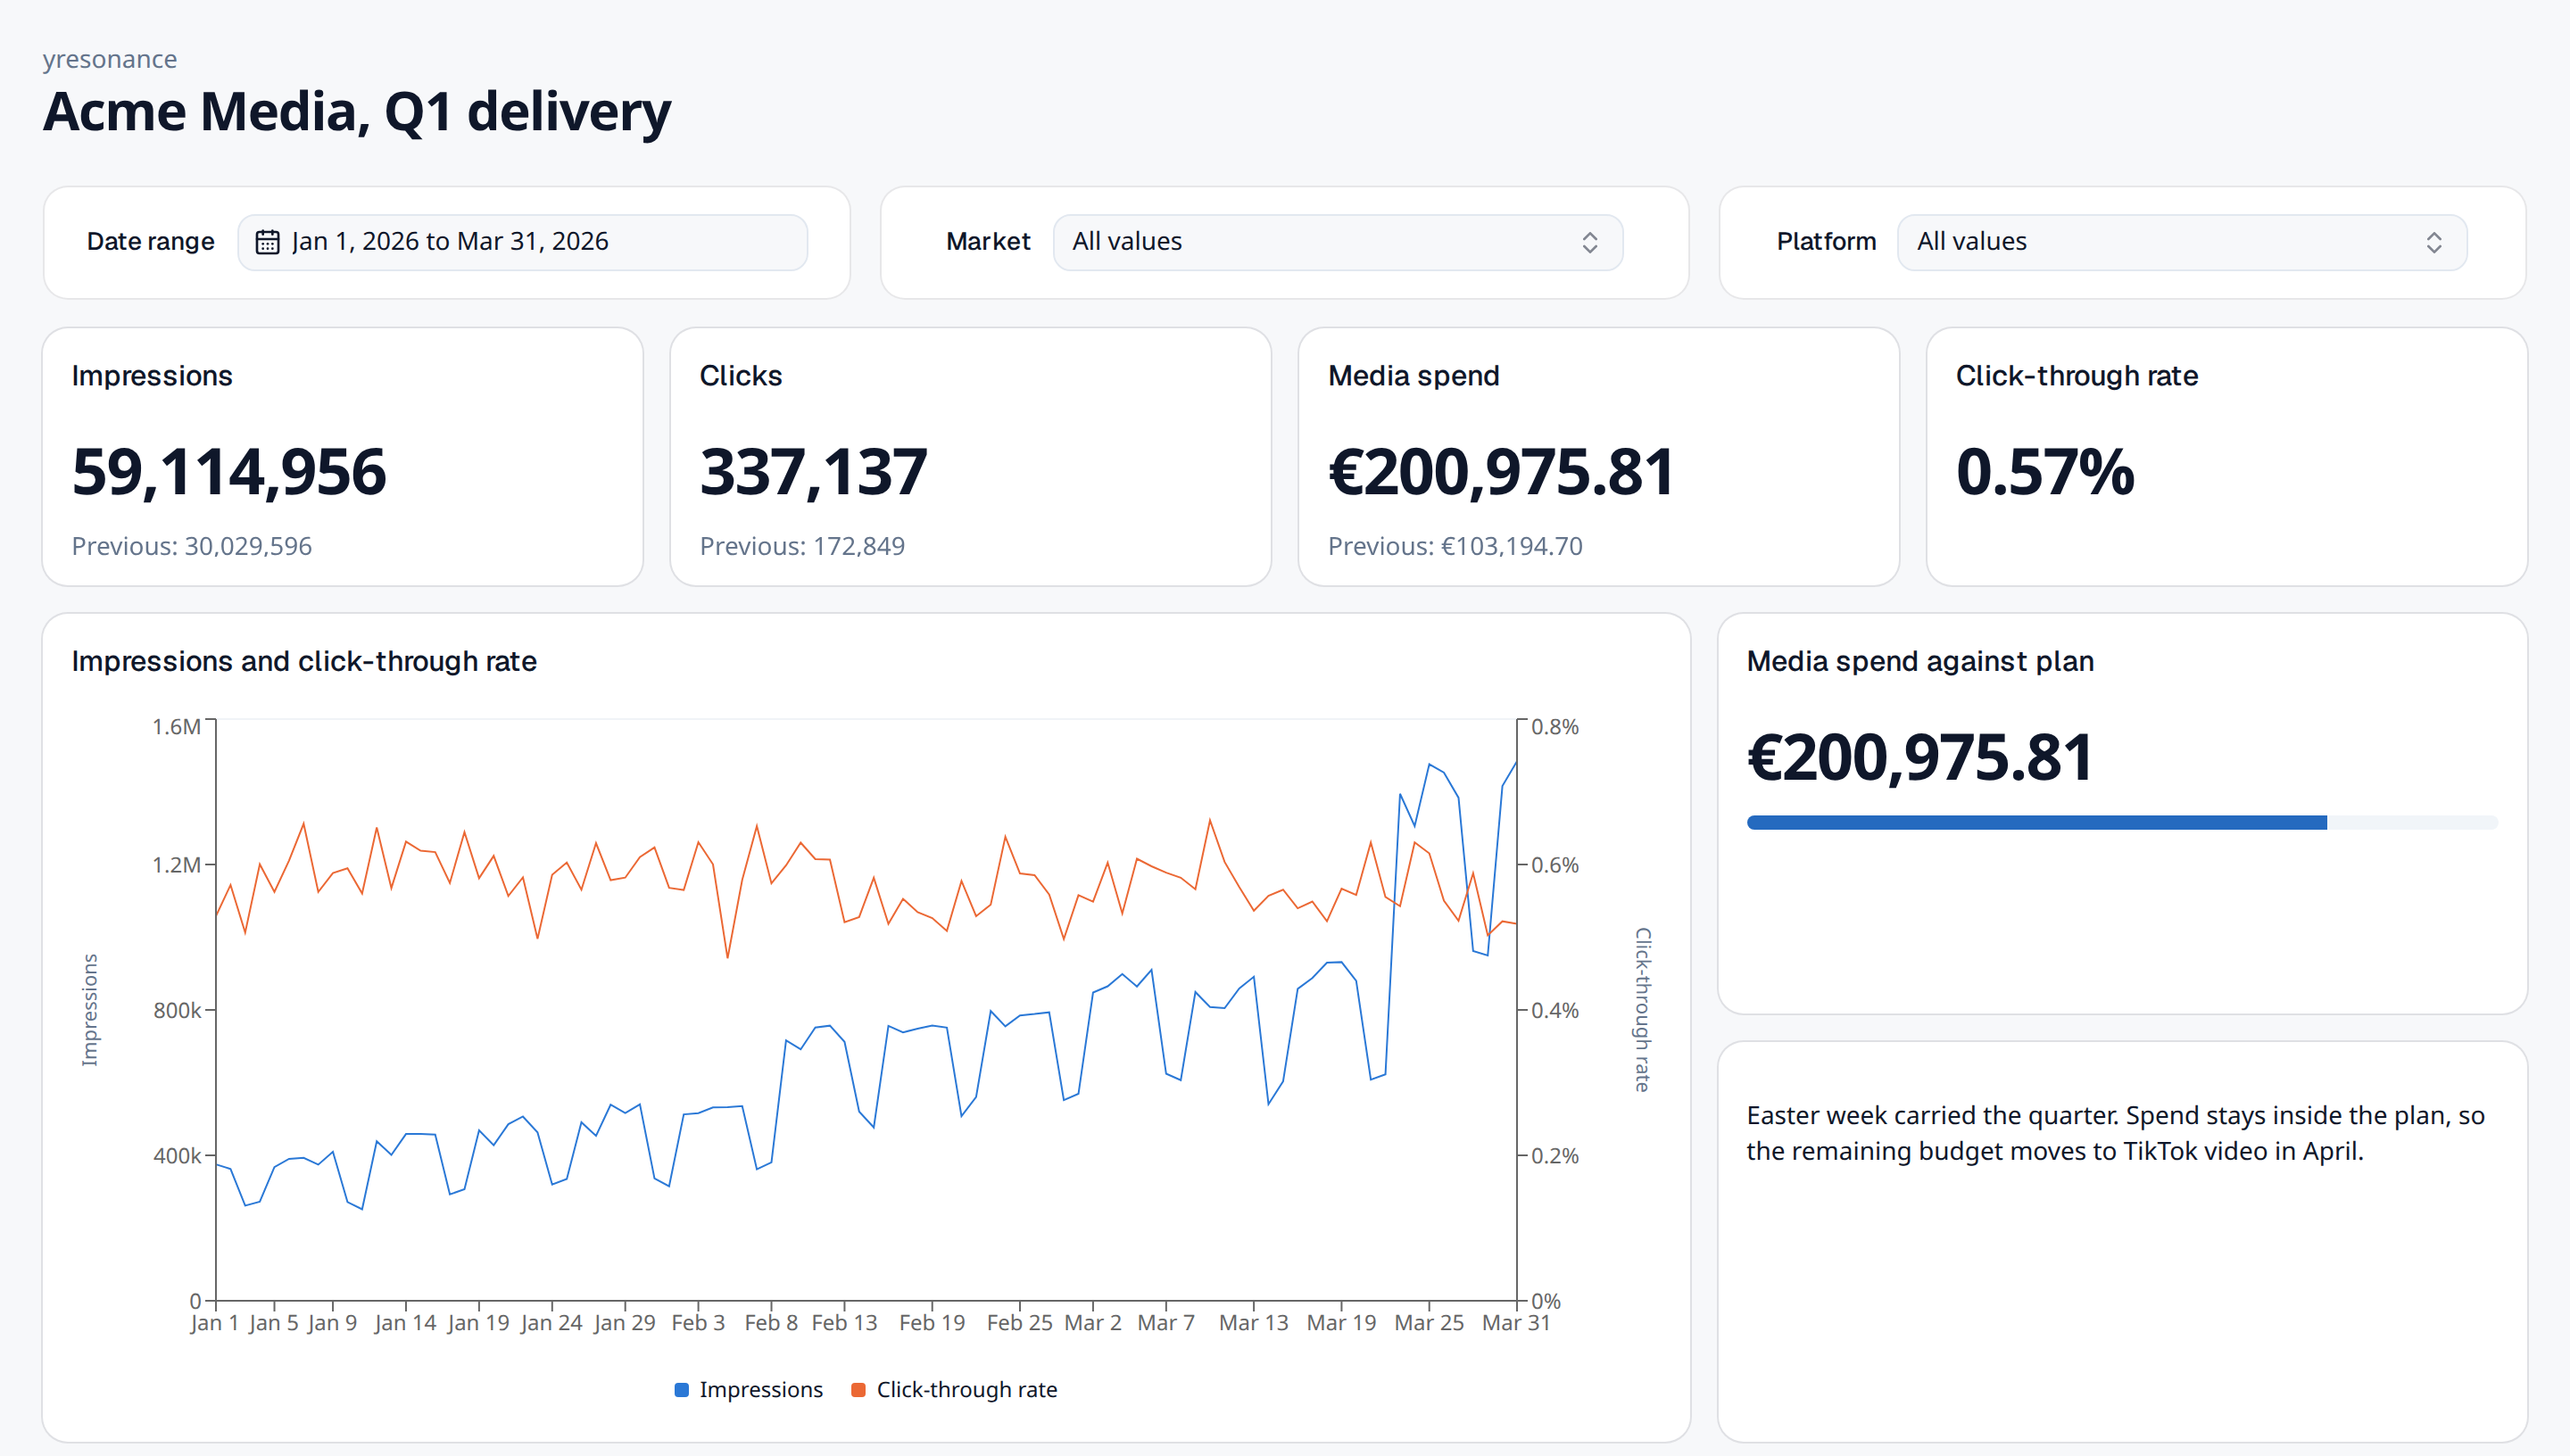Click the calendar icon in Date range
Image resolution: width=2570 pixels, height=1456 pixels.
pyautogui.click(x=267, y=242)
